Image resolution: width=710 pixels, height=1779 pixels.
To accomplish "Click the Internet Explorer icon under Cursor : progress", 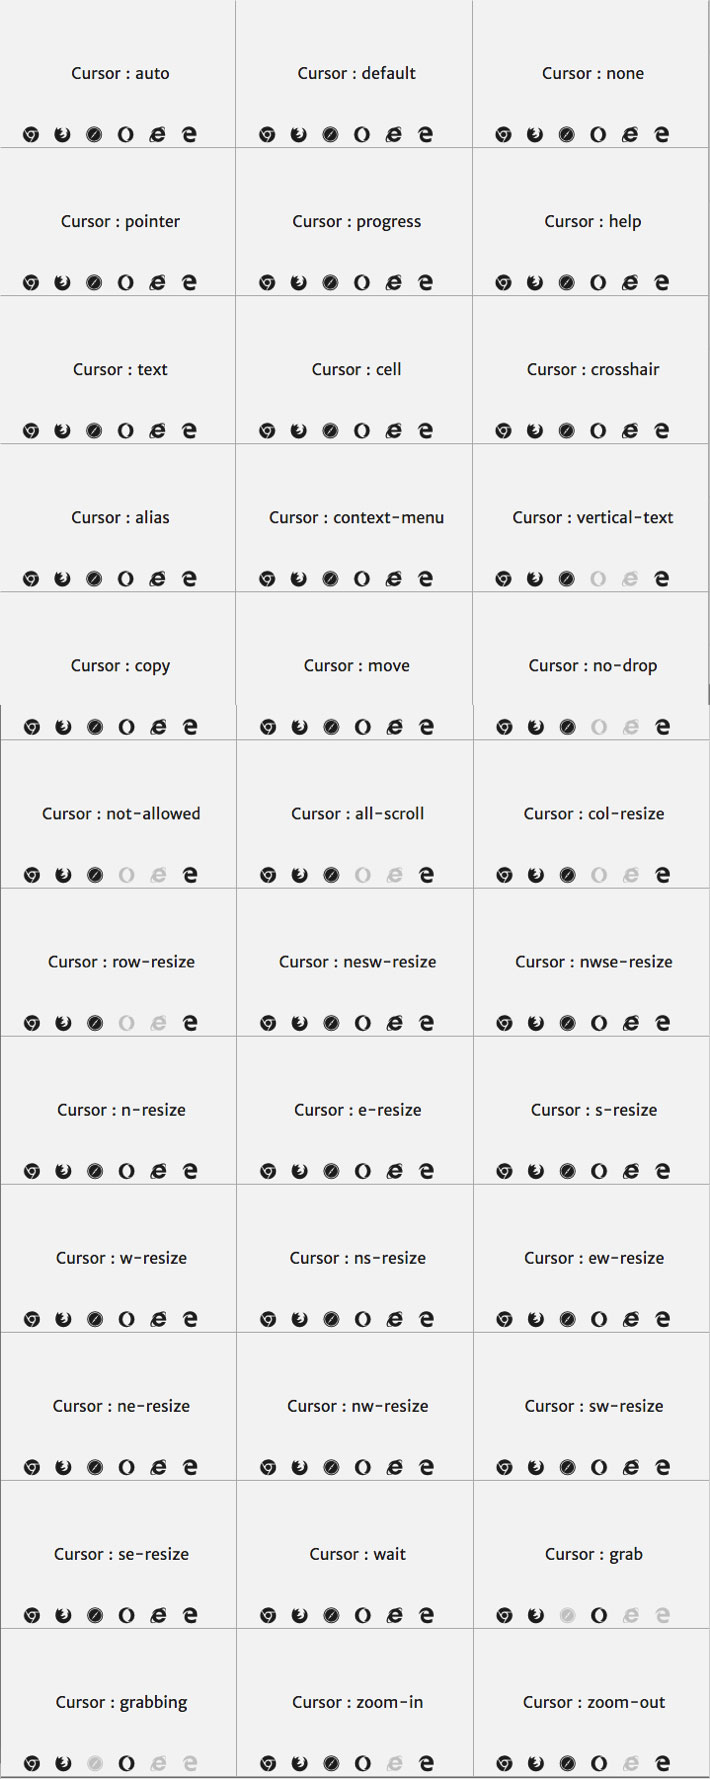I will point(394,283).
